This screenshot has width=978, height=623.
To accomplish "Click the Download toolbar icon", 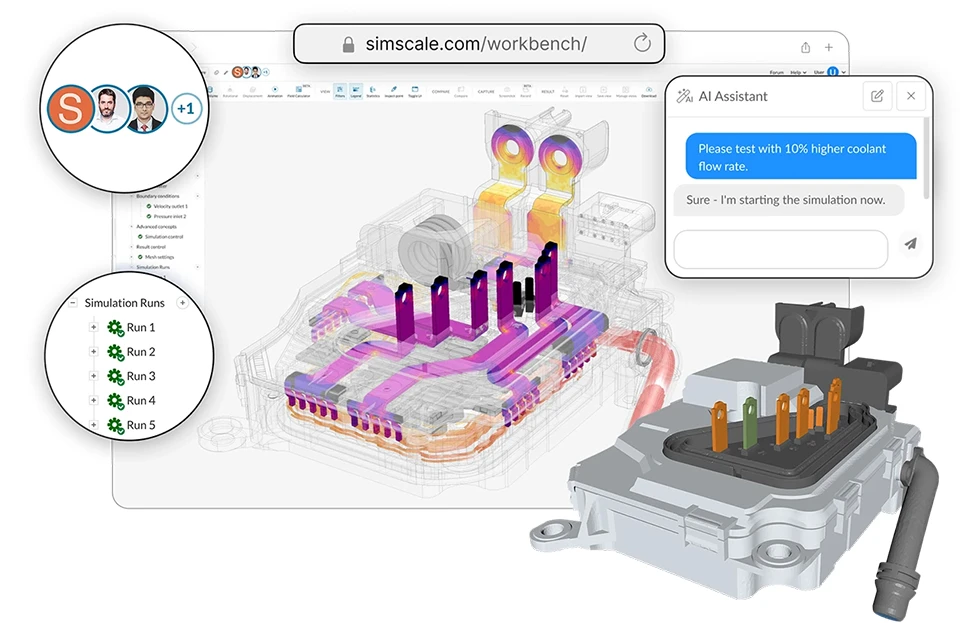I will click(x=649, y=91).
